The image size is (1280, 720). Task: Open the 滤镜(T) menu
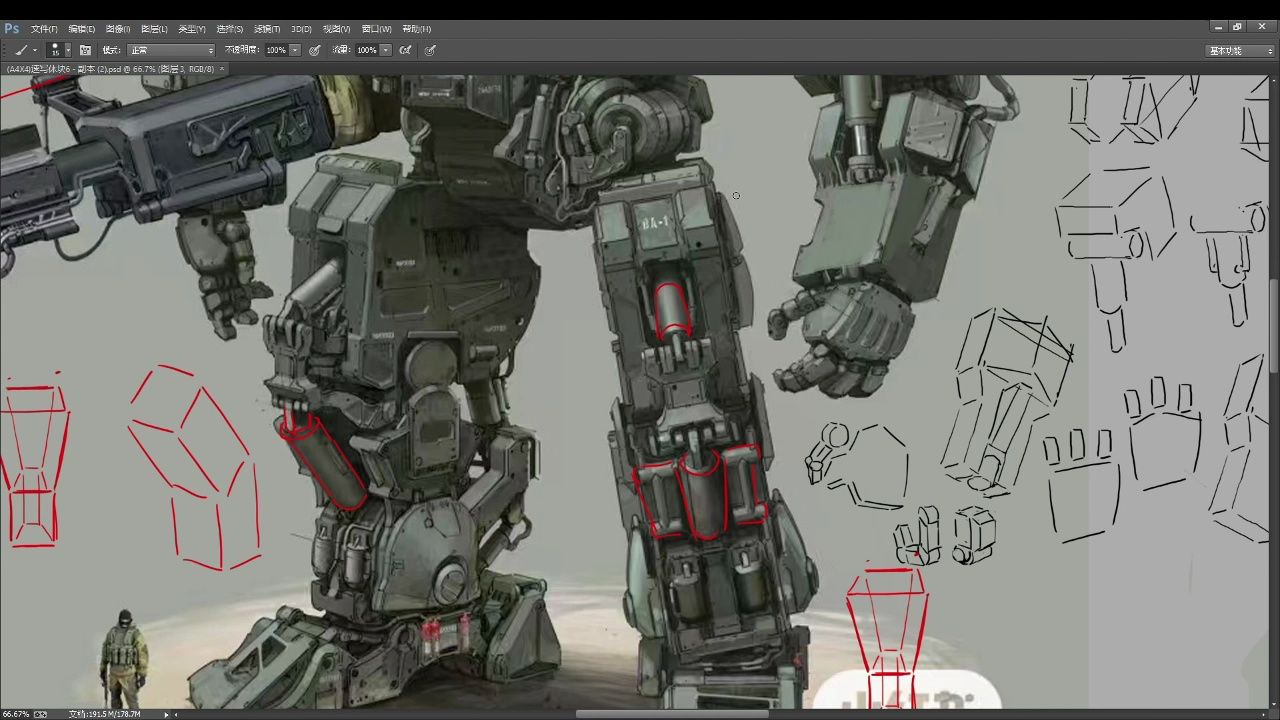coord(267,29)
